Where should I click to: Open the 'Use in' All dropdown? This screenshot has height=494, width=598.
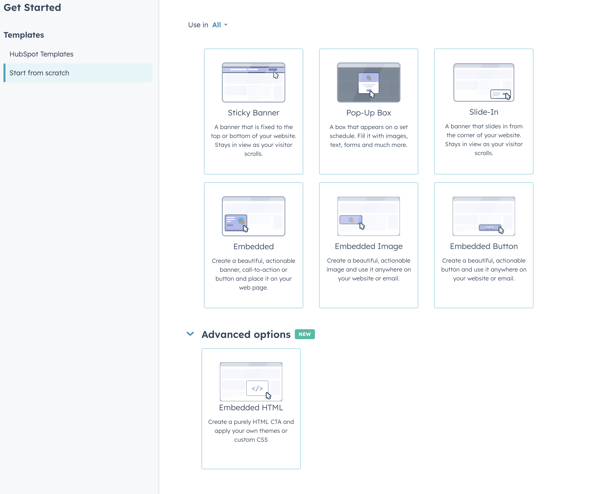point(220,25)
